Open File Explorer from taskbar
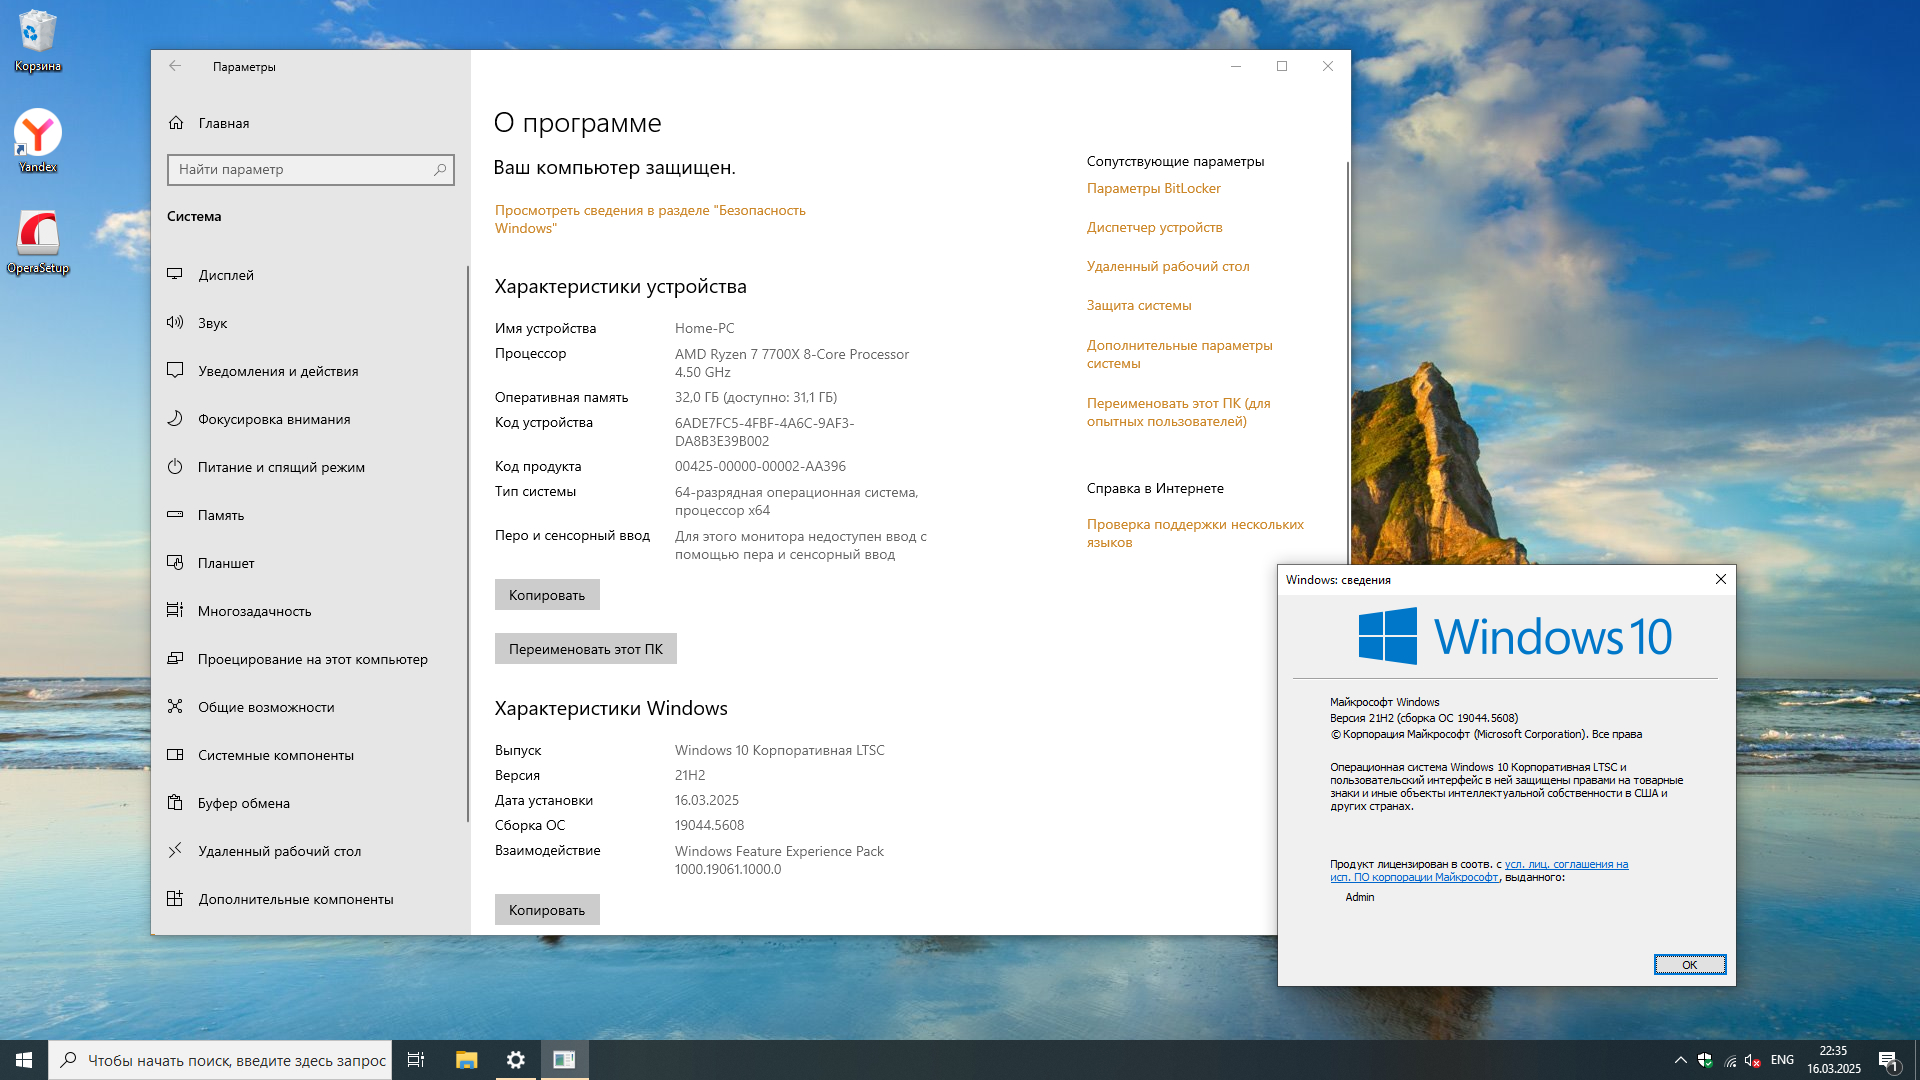Screen dimensions: 1920x1080 pyautogui.click(x=466, y=1060)
